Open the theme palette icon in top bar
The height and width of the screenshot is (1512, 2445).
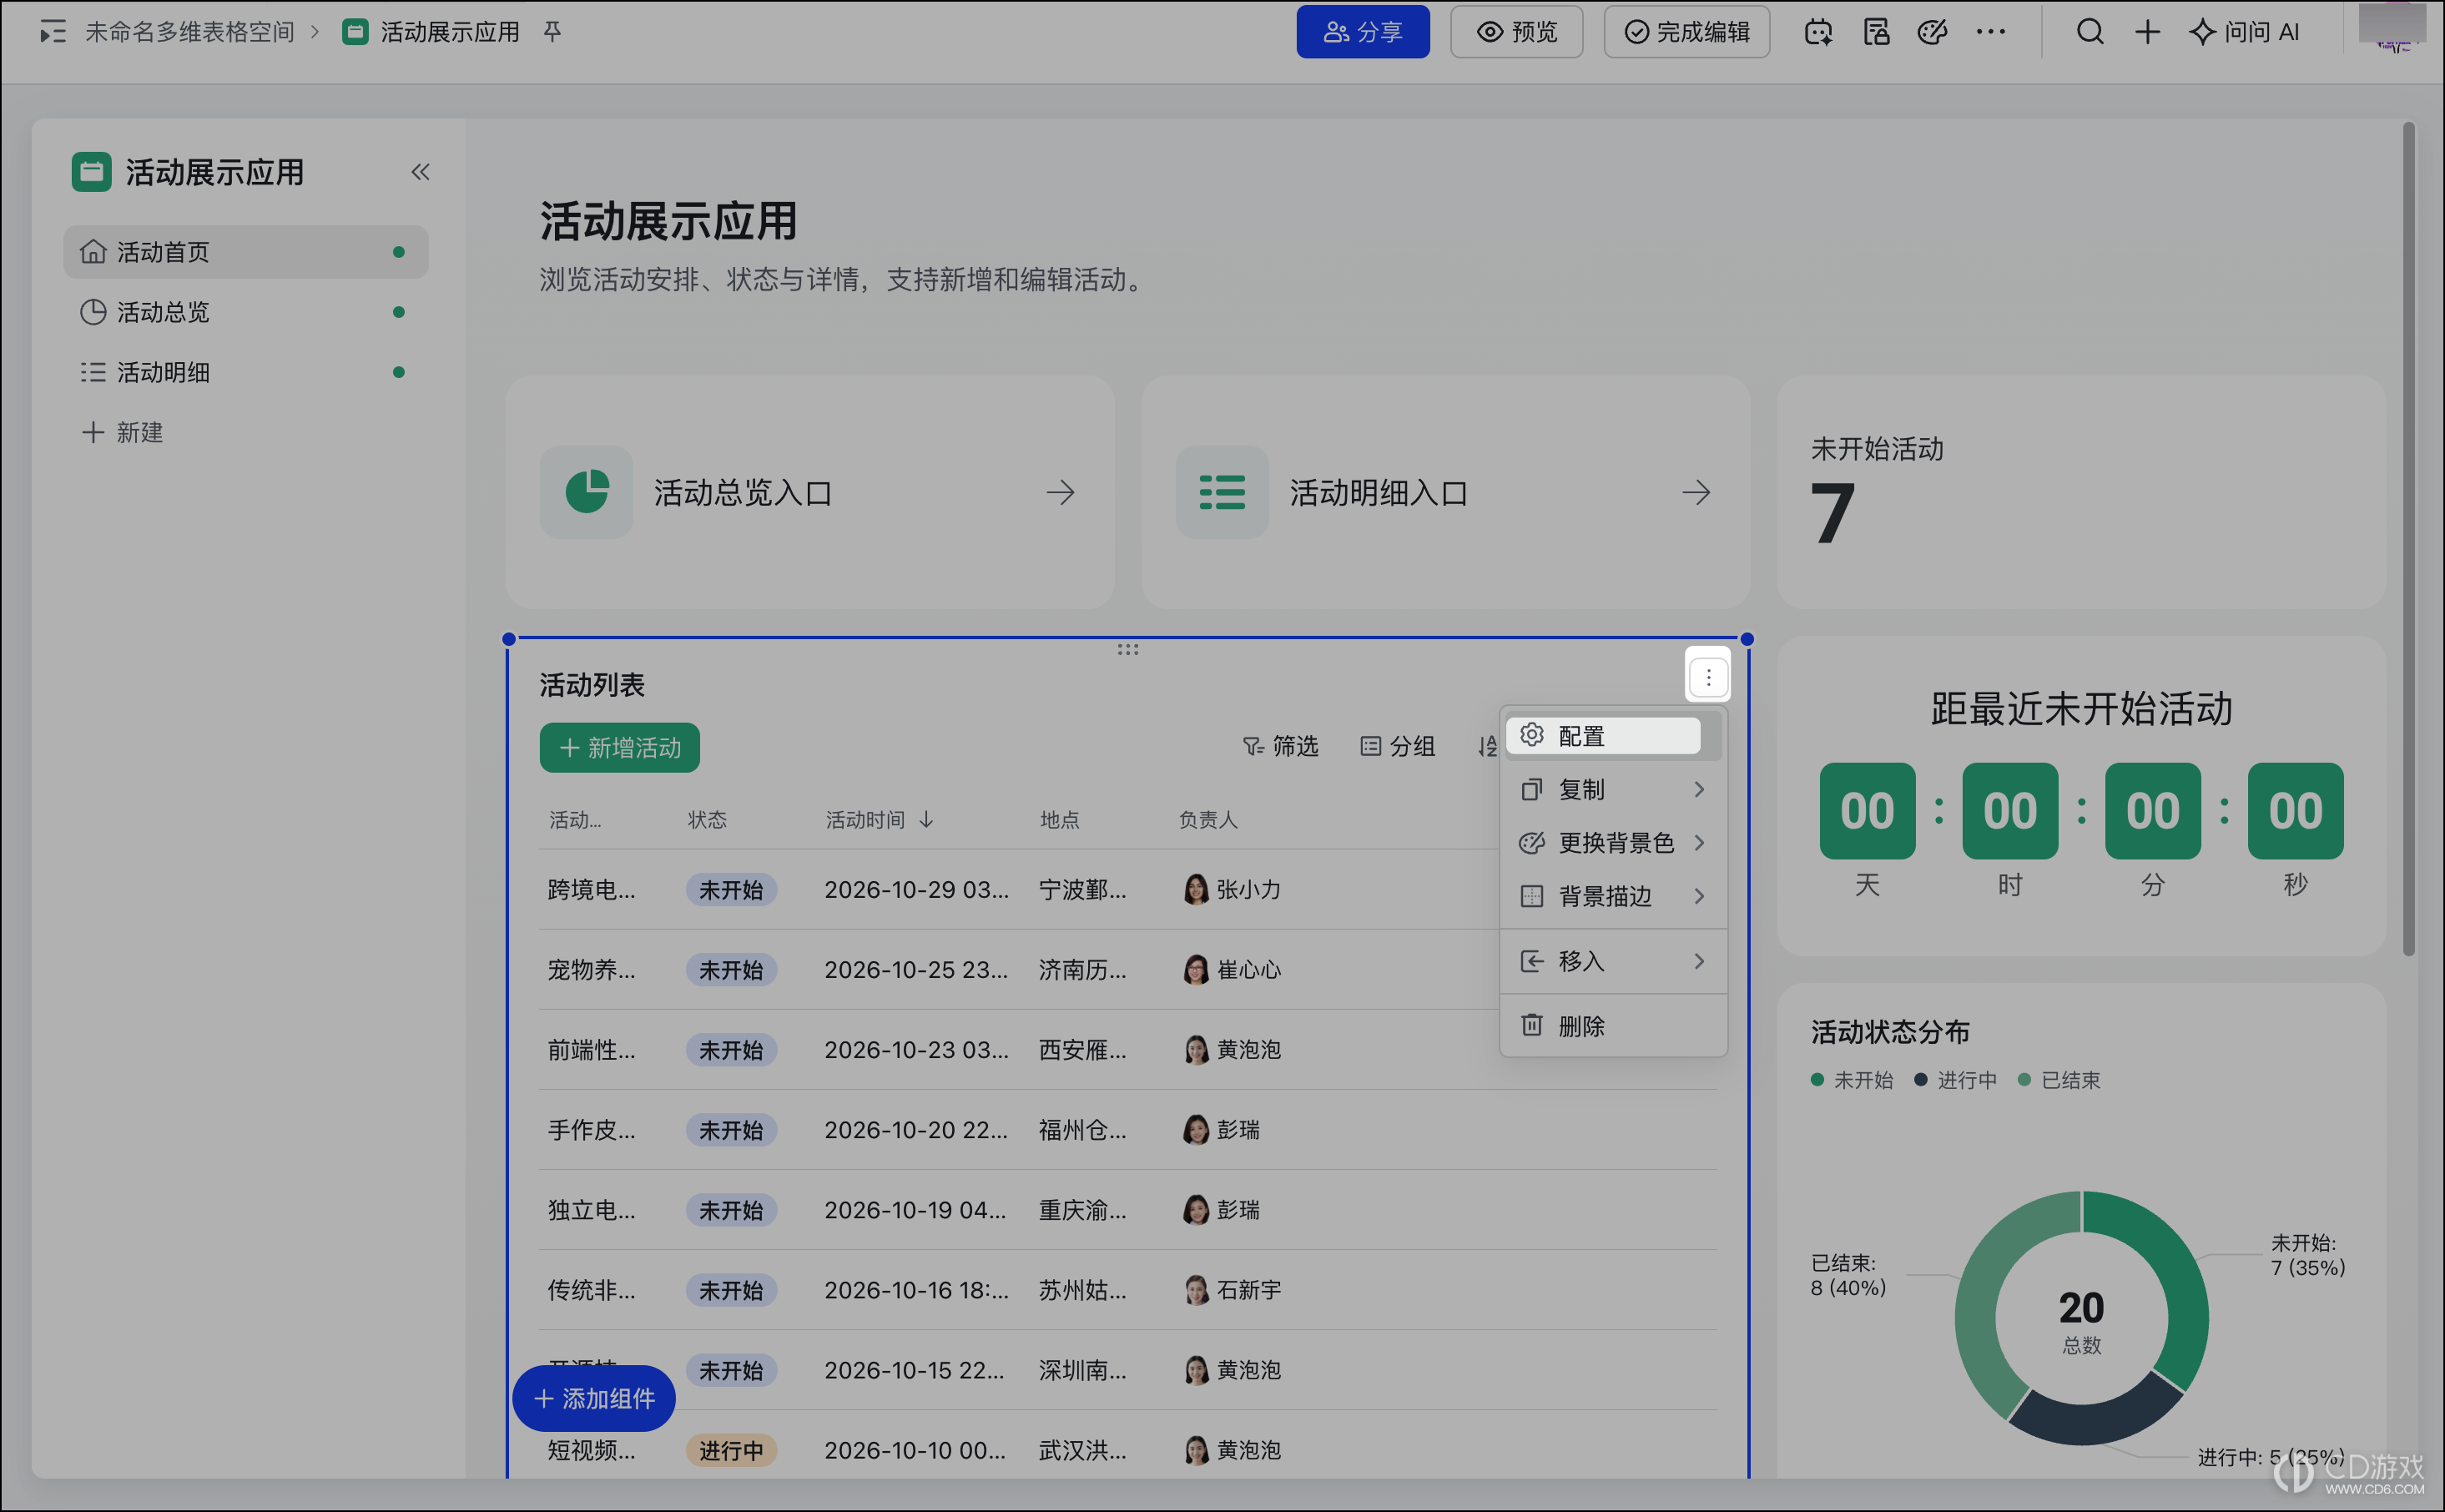click(x=1932, y=32)
